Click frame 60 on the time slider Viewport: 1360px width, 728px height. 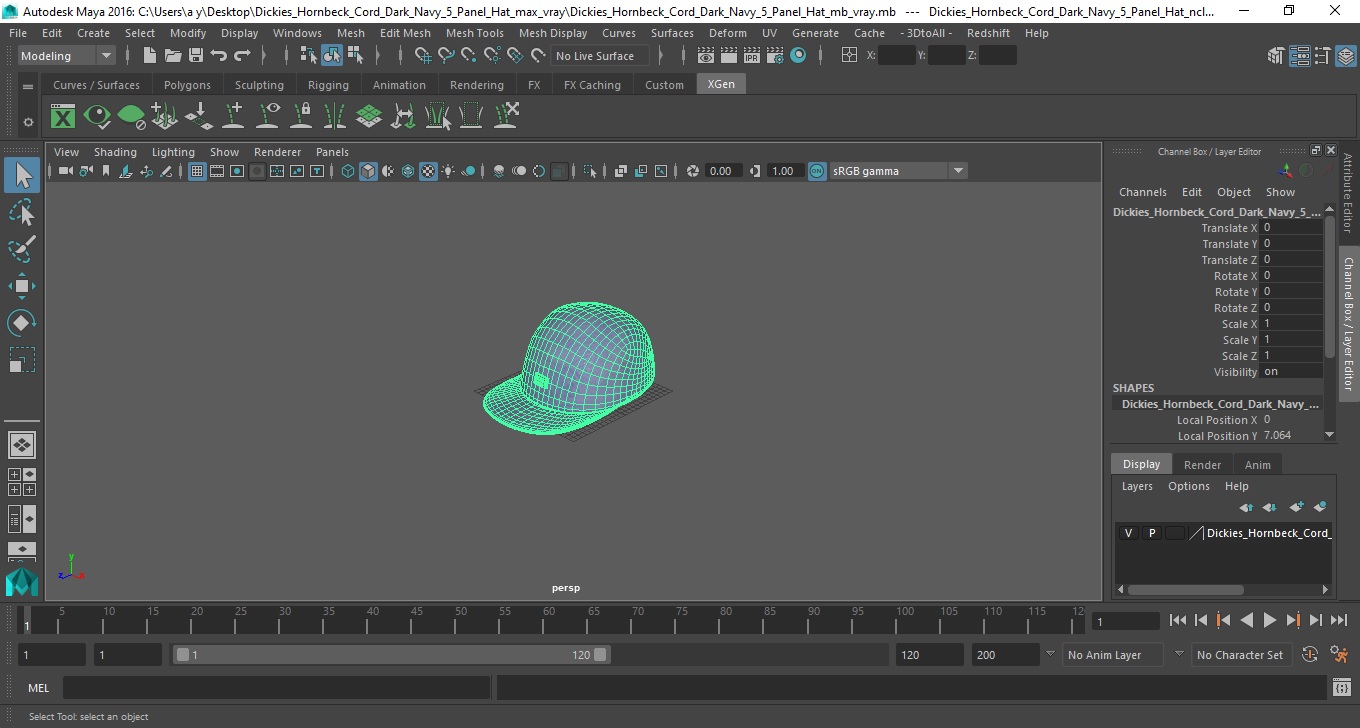[x=549, y=620]
